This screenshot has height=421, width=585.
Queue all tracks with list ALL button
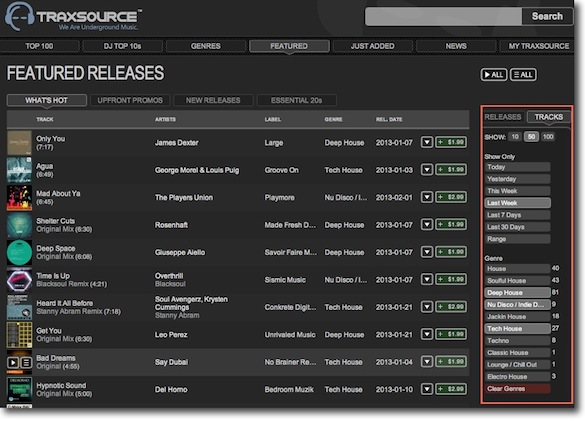tap(523, 75)
